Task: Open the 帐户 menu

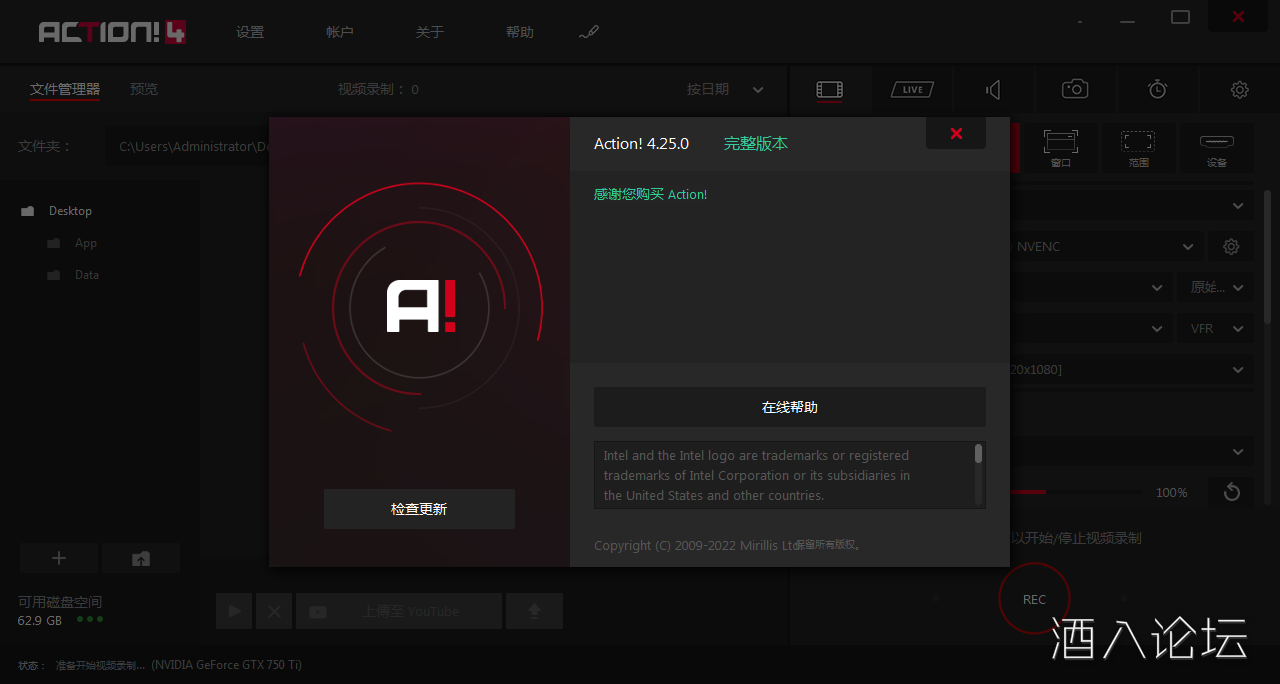Action: [340, 32]
